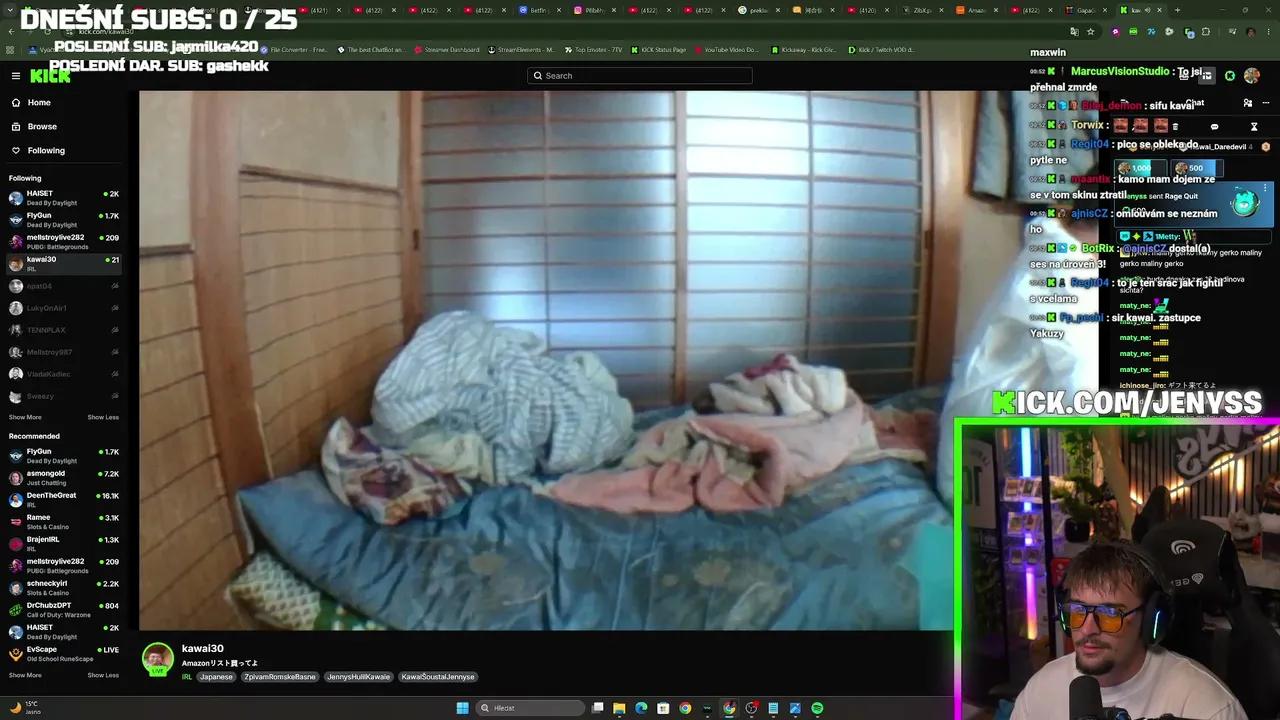Open Microsoft Store from taskbar
The image size is (1280, 720).
click(663, 708)
